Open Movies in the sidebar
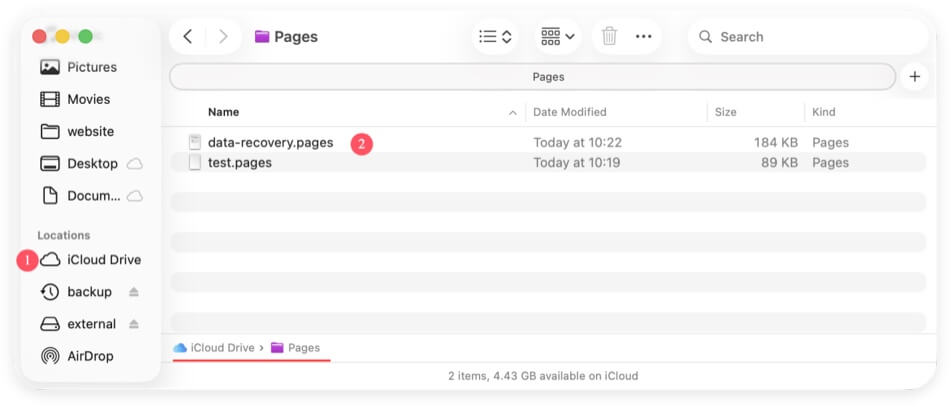This screenshot has height=407, width=951. point(75,99)
